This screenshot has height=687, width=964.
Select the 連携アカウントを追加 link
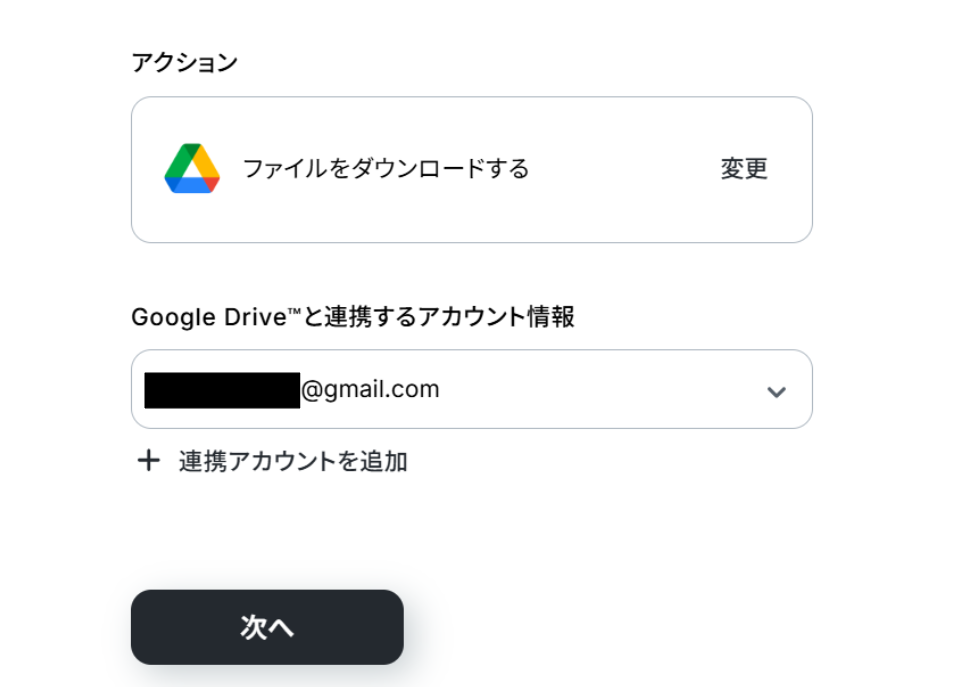(292, 461)
